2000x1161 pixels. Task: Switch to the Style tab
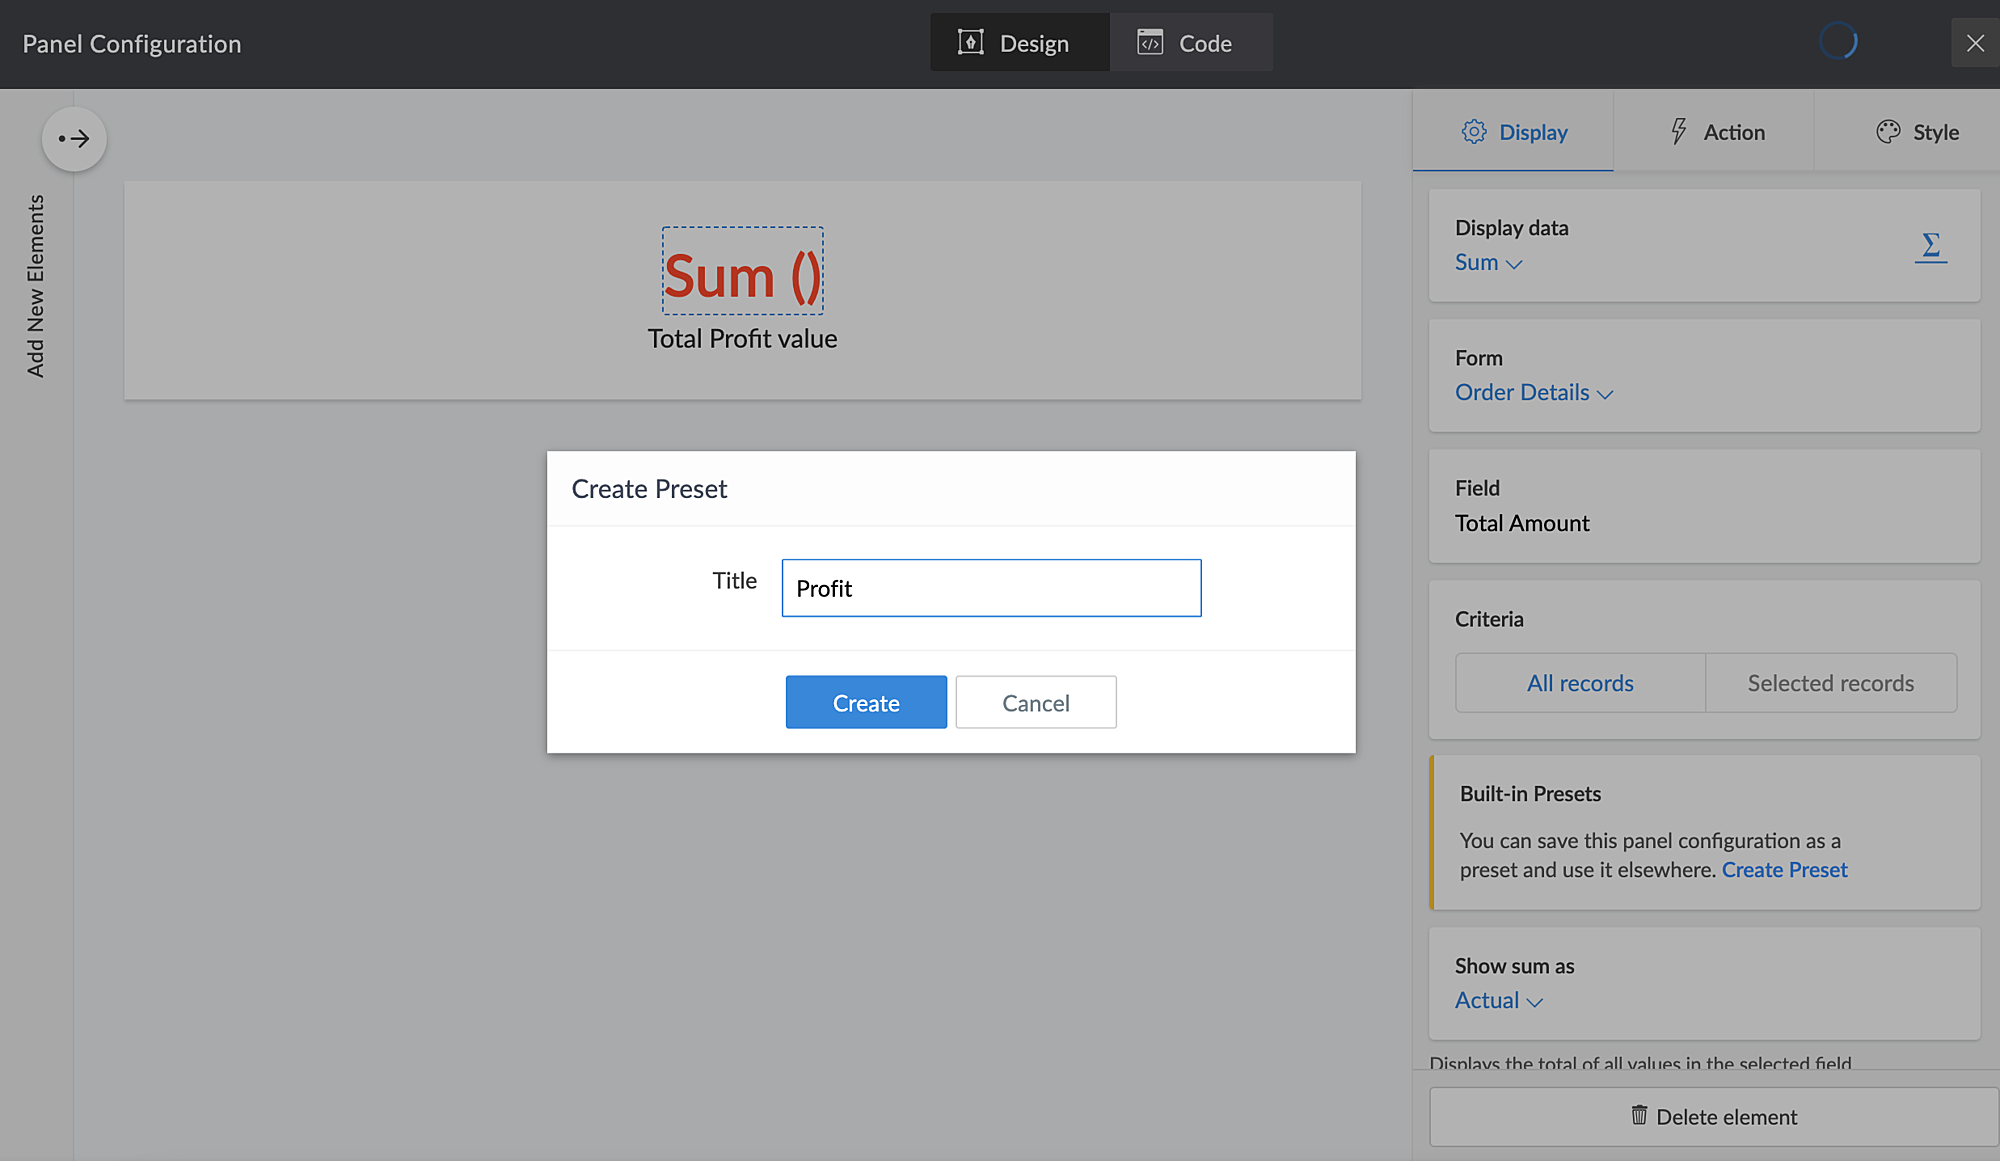pyautogui.click(x=1916, y=132)
